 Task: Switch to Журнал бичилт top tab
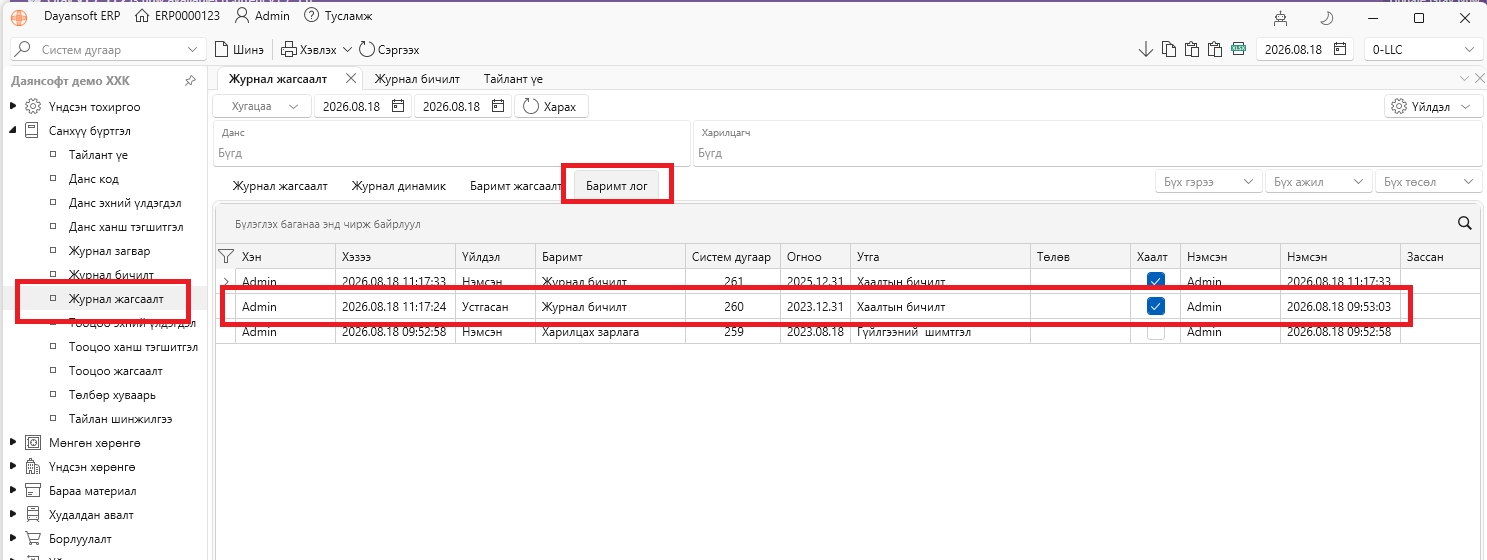point(417,78)
